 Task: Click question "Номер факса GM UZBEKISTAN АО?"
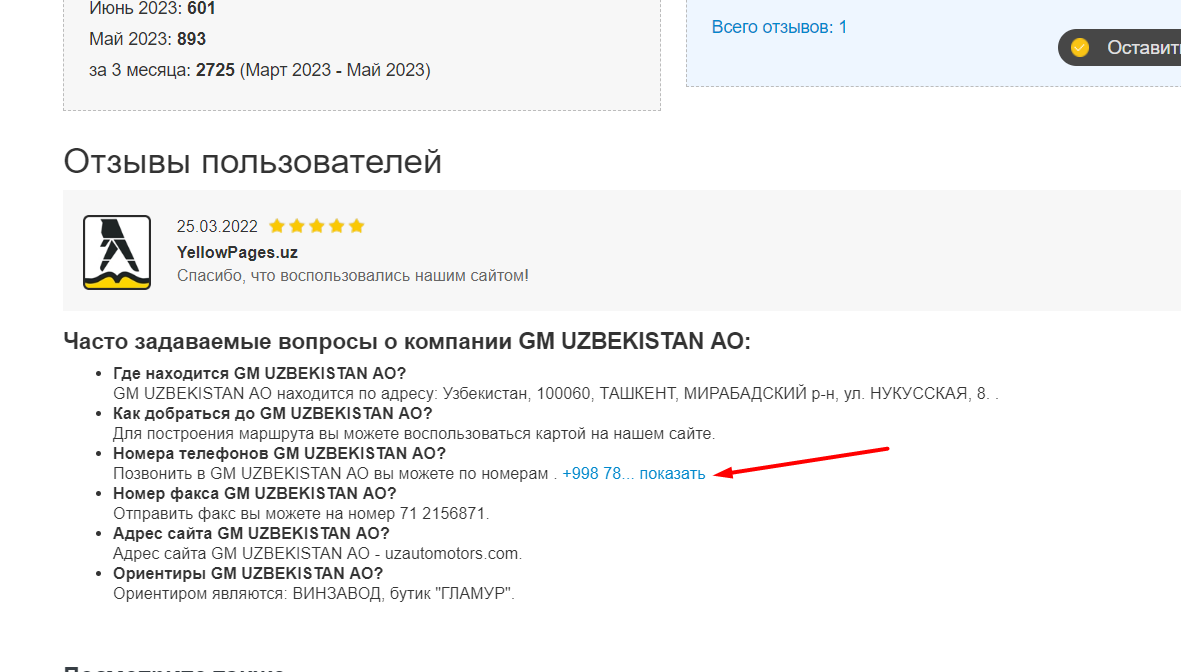255,493
